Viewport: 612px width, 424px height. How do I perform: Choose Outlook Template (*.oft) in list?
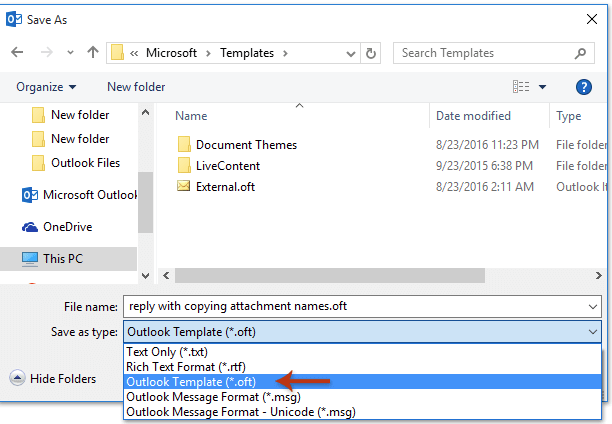pyautogui.click(x=362, y=382)
